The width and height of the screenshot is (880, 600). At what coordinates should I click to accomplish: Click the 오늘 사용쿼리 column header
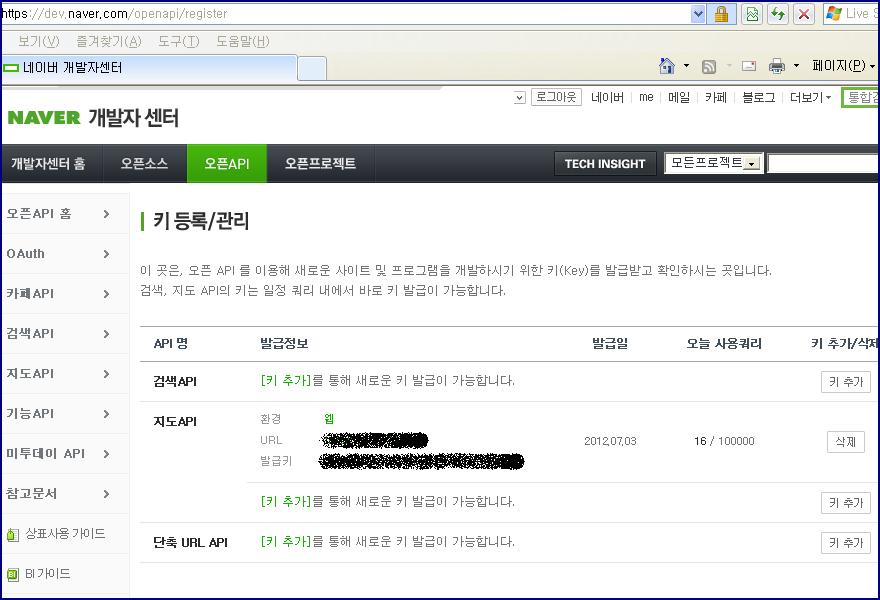(724, 343)
